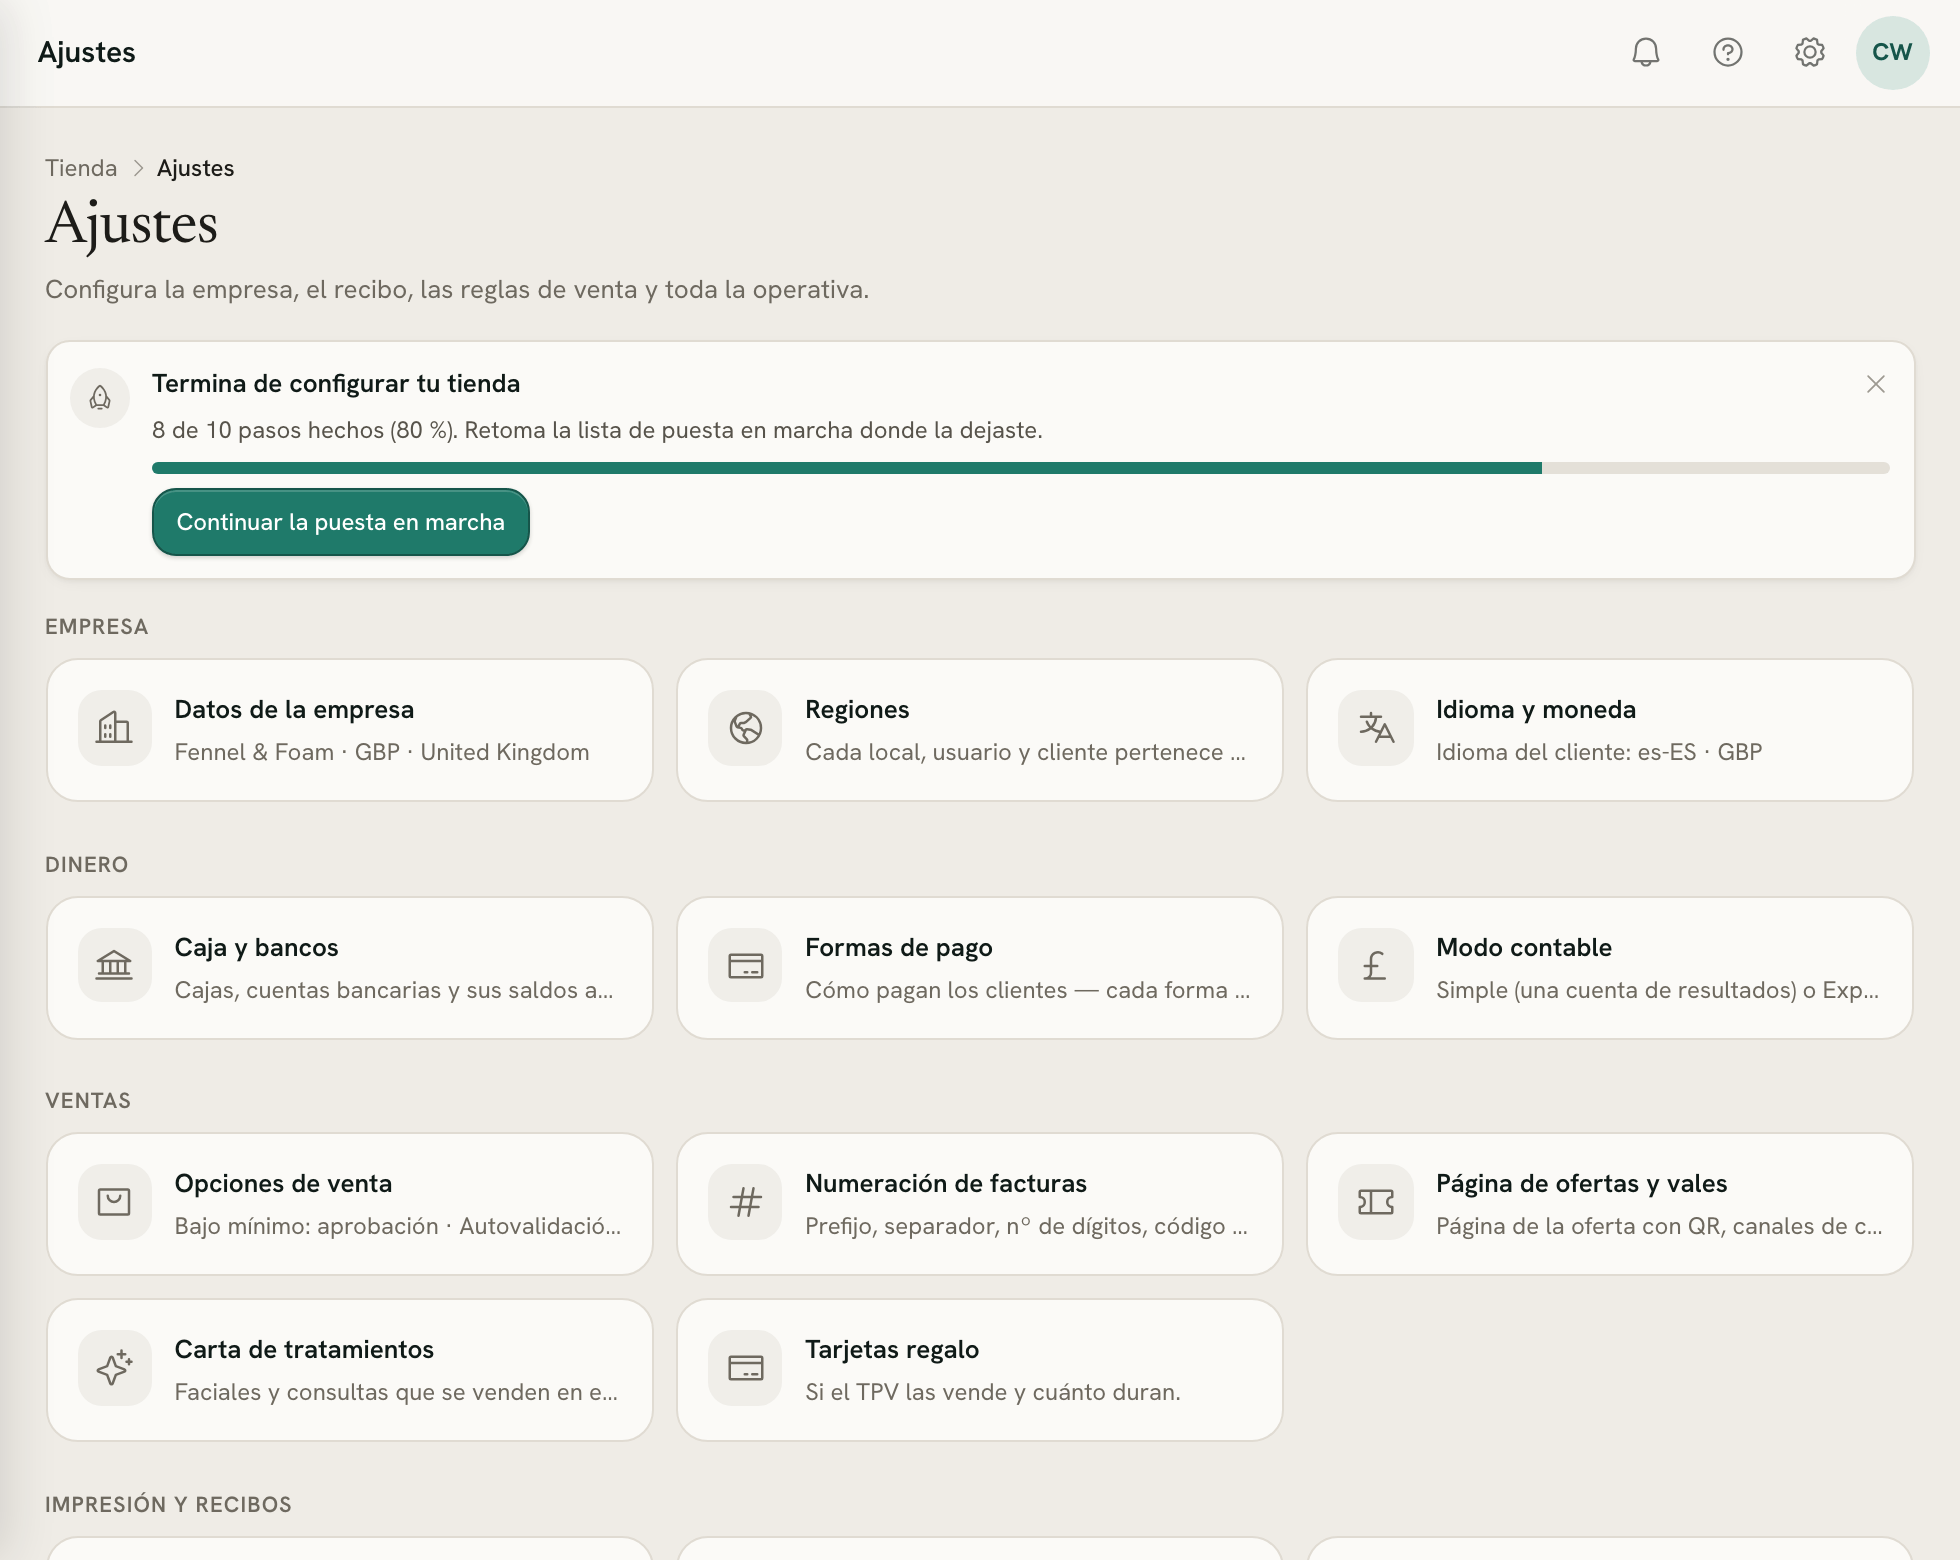
Task: Click the bag icon for Opciones de venta
Action: pyautogui.click(x=114, y=1202)
